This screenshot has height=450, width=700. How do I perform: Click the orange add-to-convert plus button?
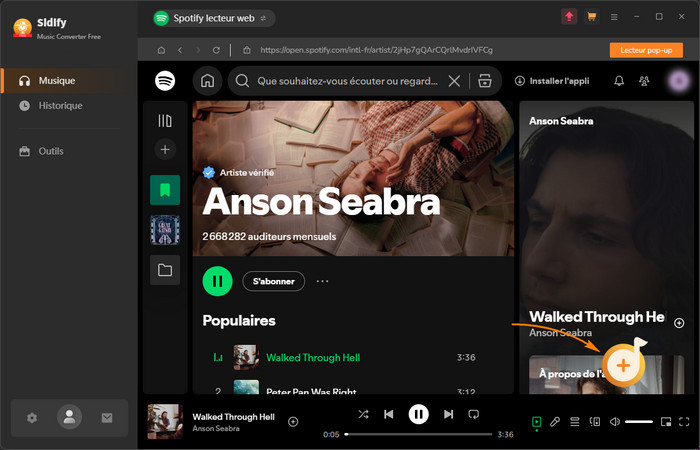[x=623, y=366]
